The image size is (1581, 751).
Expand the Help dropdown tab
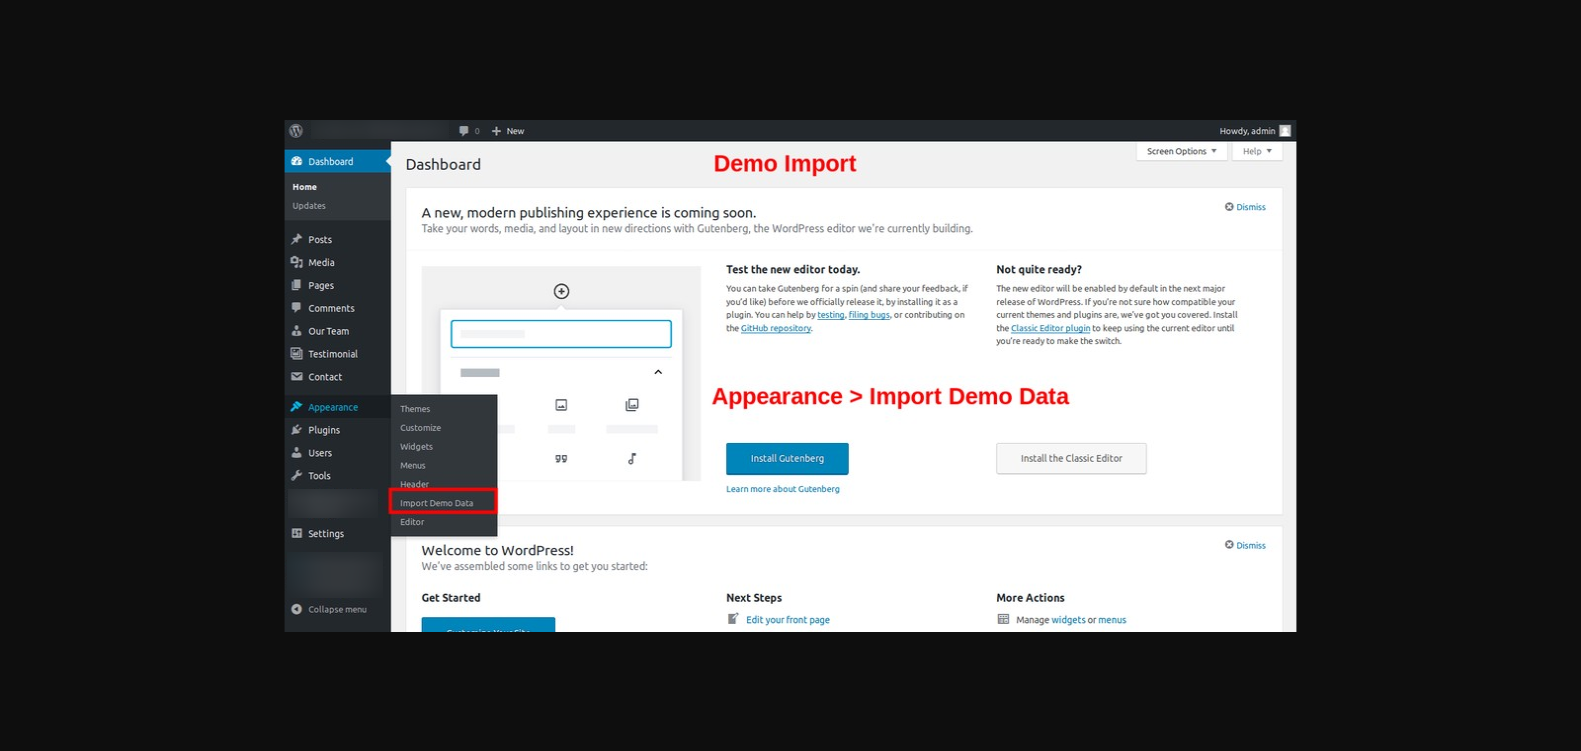pyautogui.click(x=1256, y=152)
